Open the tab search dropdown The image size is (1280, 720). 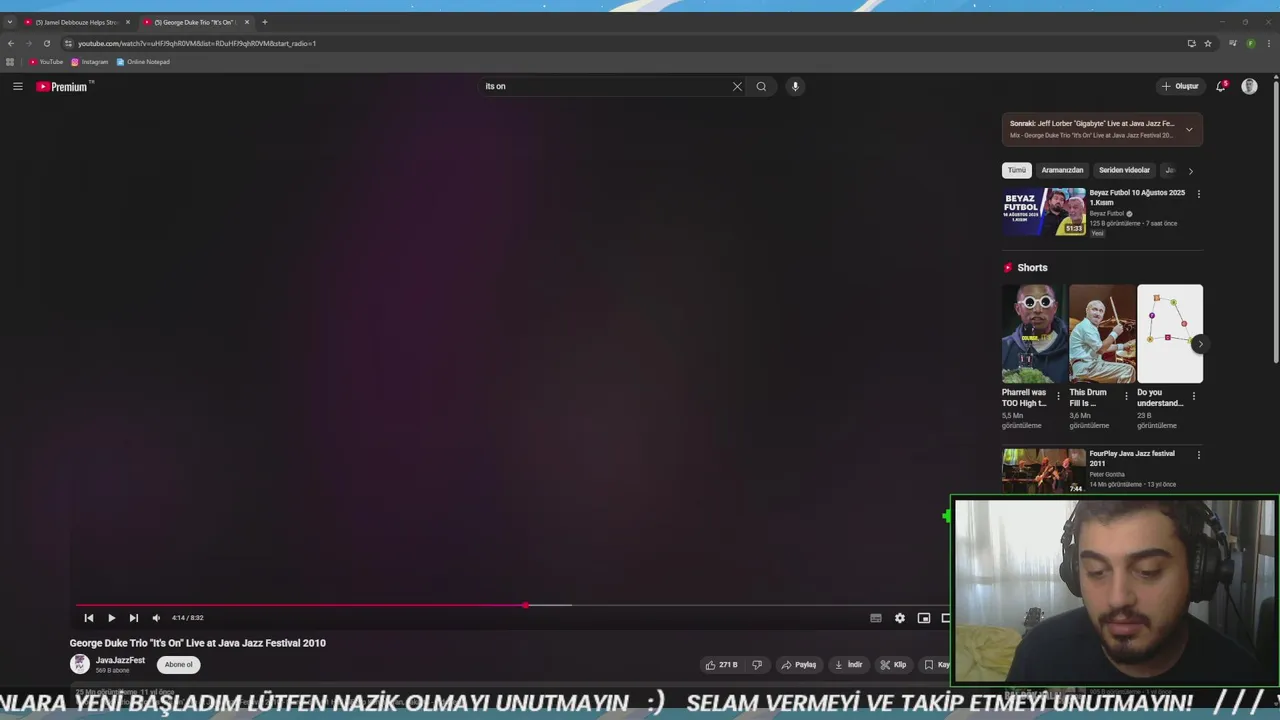point(10,22)
